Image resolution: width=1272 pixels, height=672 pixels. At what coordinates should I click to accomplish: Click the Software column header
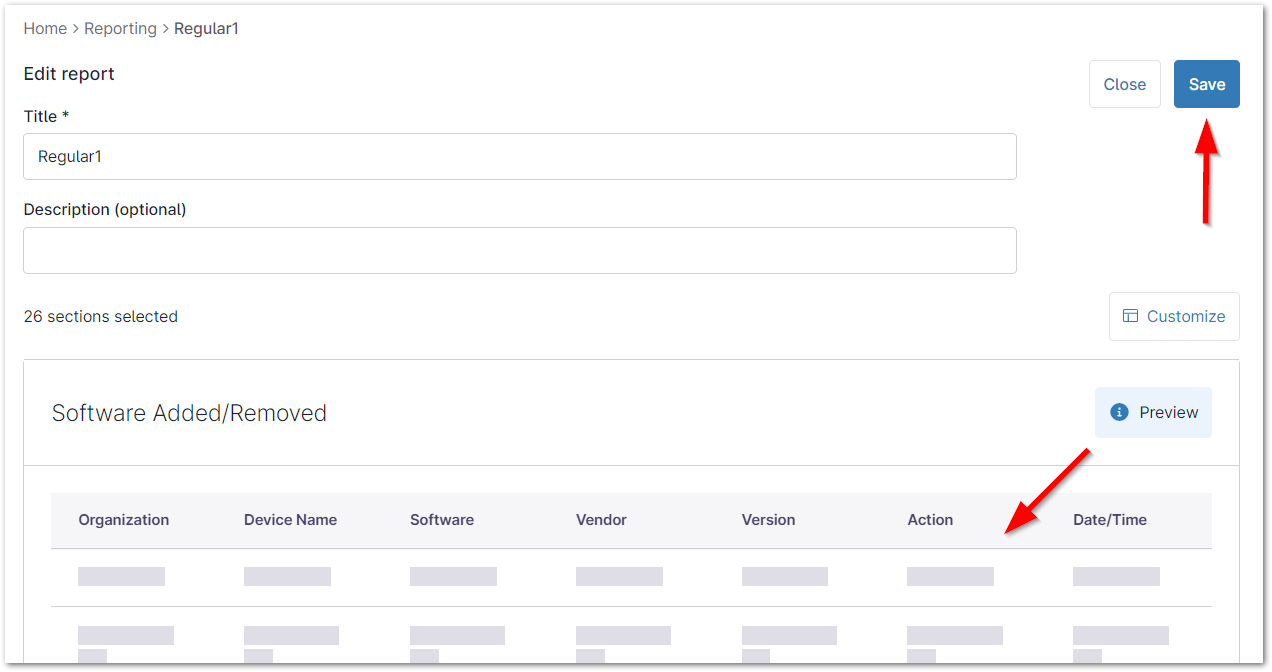point(442,520)
